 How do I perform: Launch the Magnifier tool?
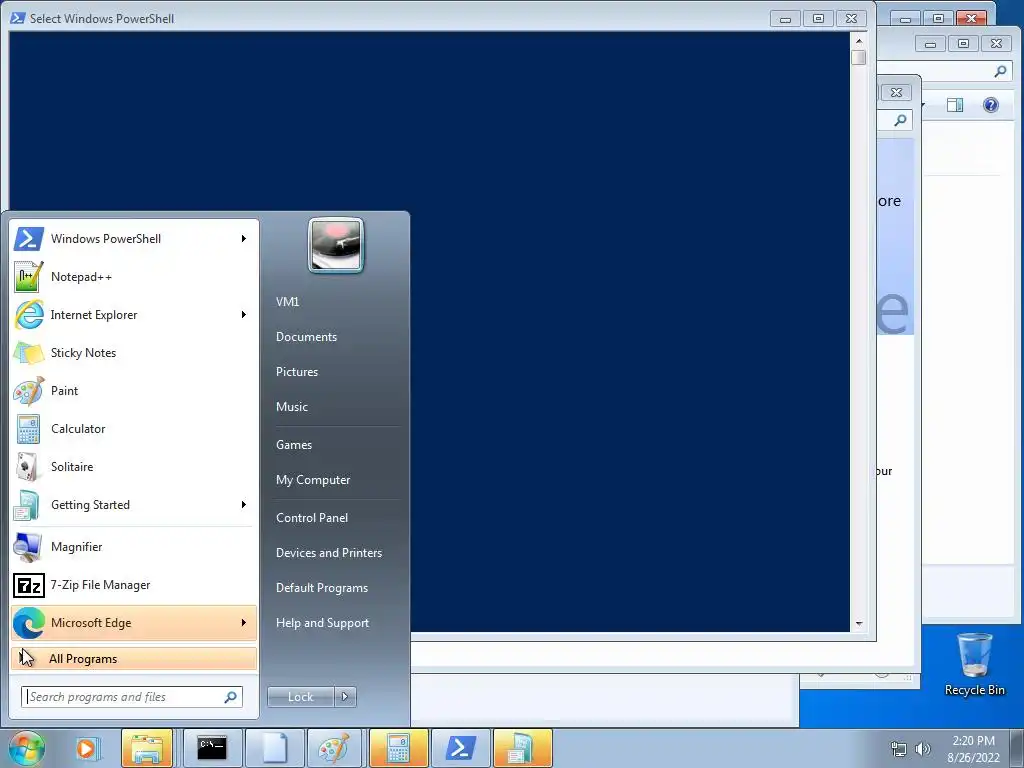click(134, 547)
